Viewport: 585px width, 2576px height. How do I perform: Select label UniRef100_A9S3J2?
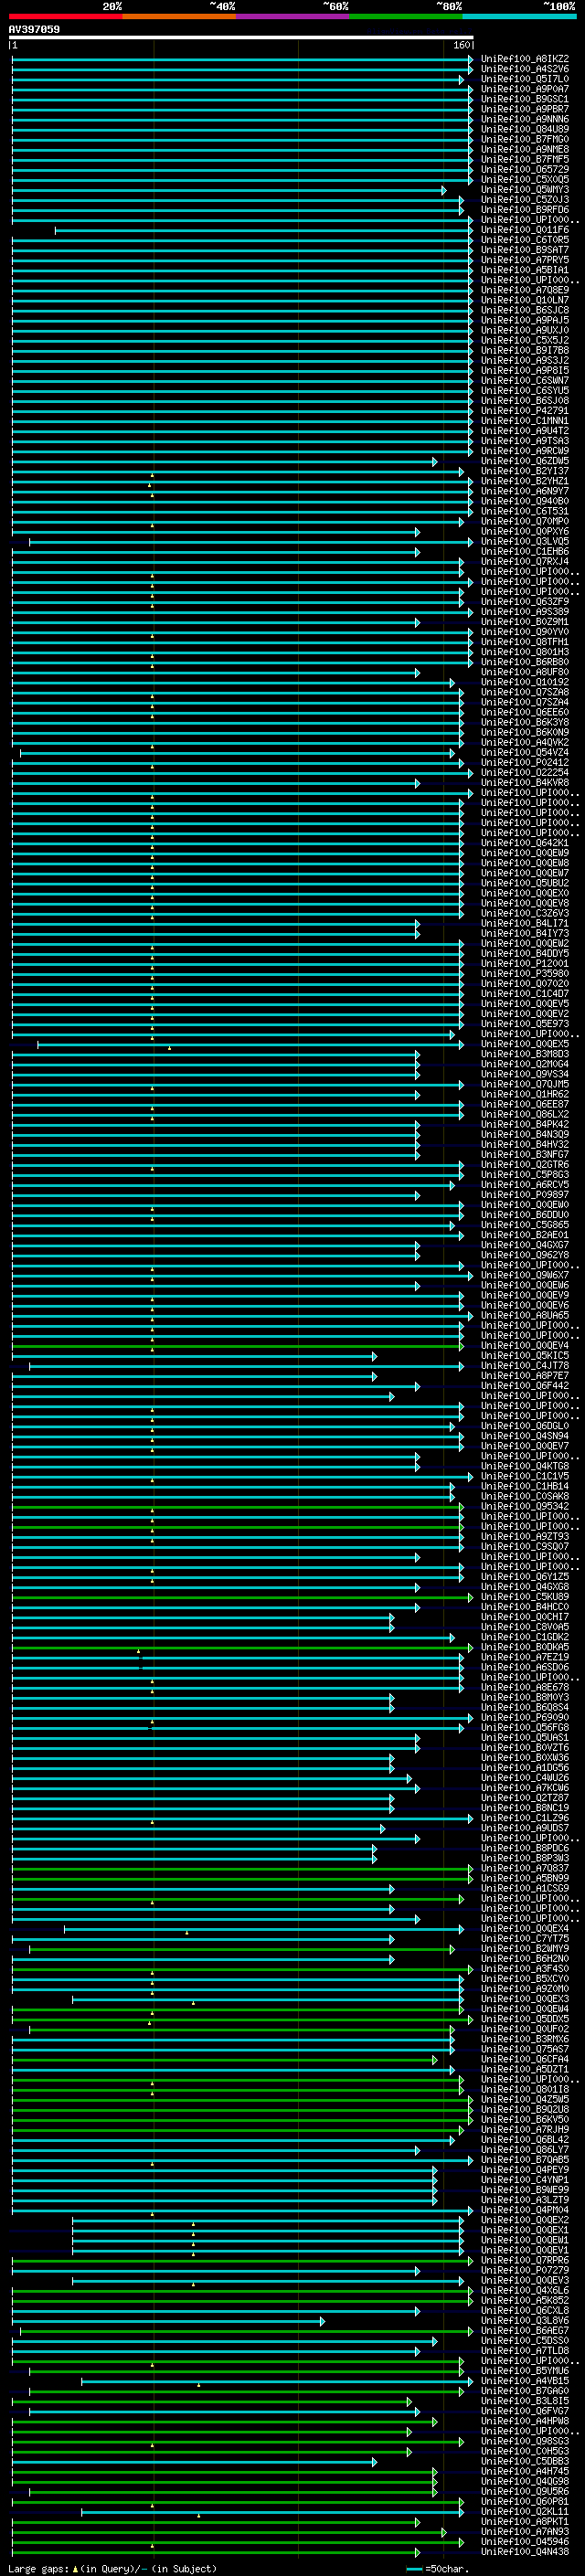click(525, 360)
